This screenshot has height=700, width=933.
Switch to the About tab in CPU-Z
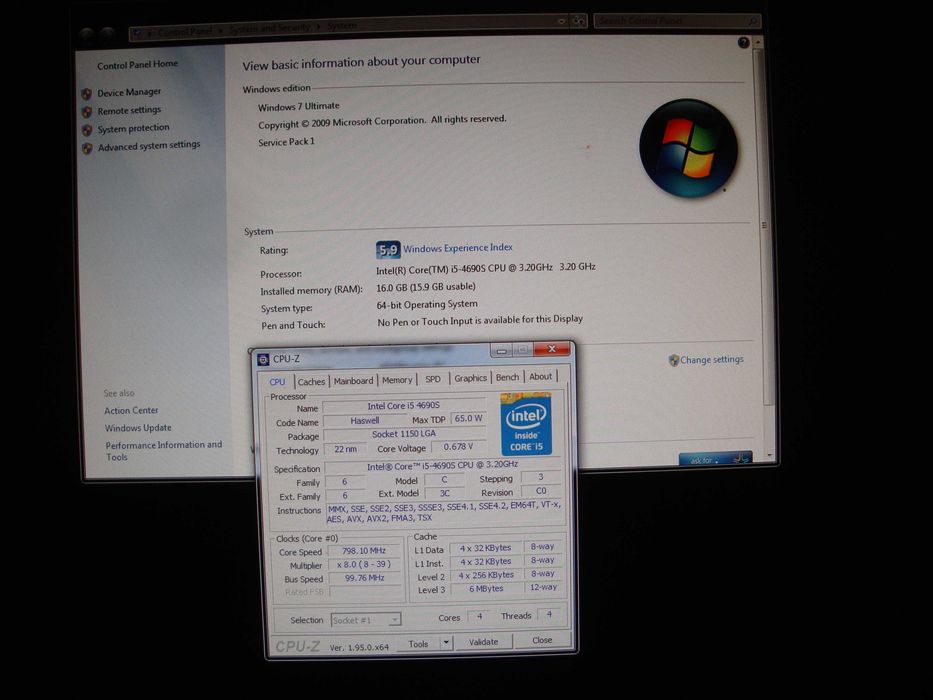coord(540,376)
